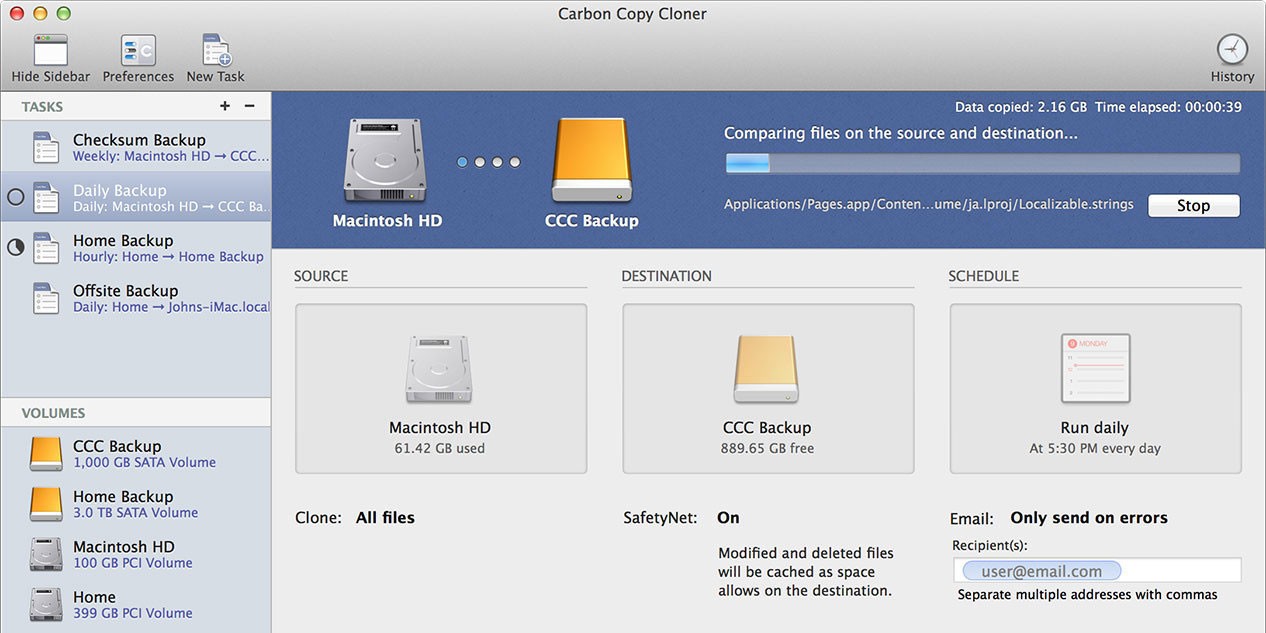Click the CCC Backup icon in blue header
The height and width of the screenshot is (633, 1266).
click(x=591, y=162)
